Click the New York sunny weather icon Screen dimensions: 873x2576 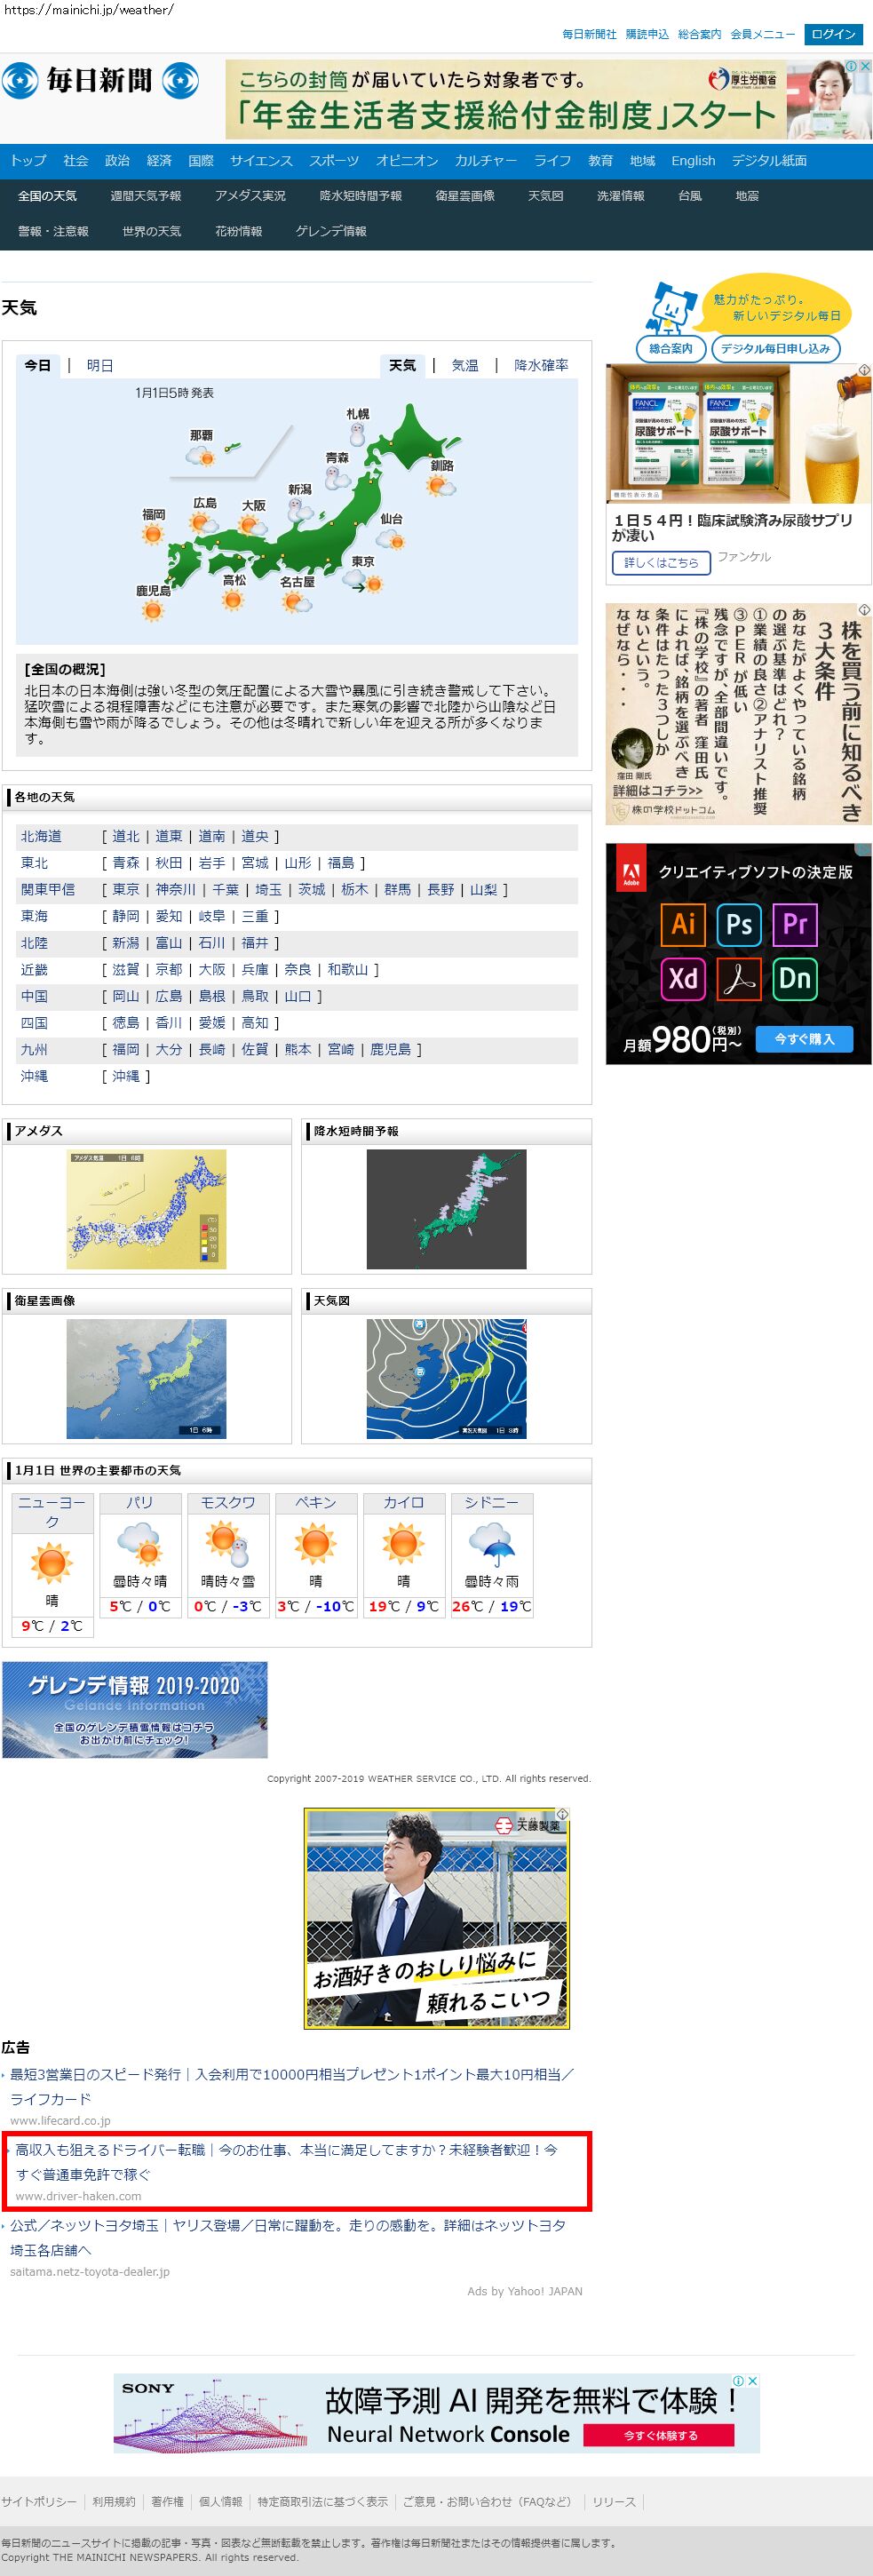[52, 1562]
